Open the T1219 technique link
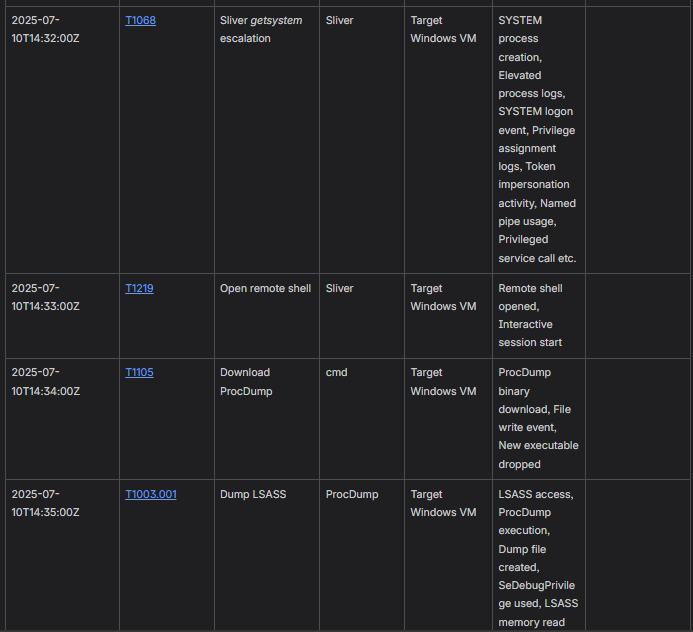Image resolution: width=693 pixels, height=632 pixels. pyautogui.click(x=139, y=288)
